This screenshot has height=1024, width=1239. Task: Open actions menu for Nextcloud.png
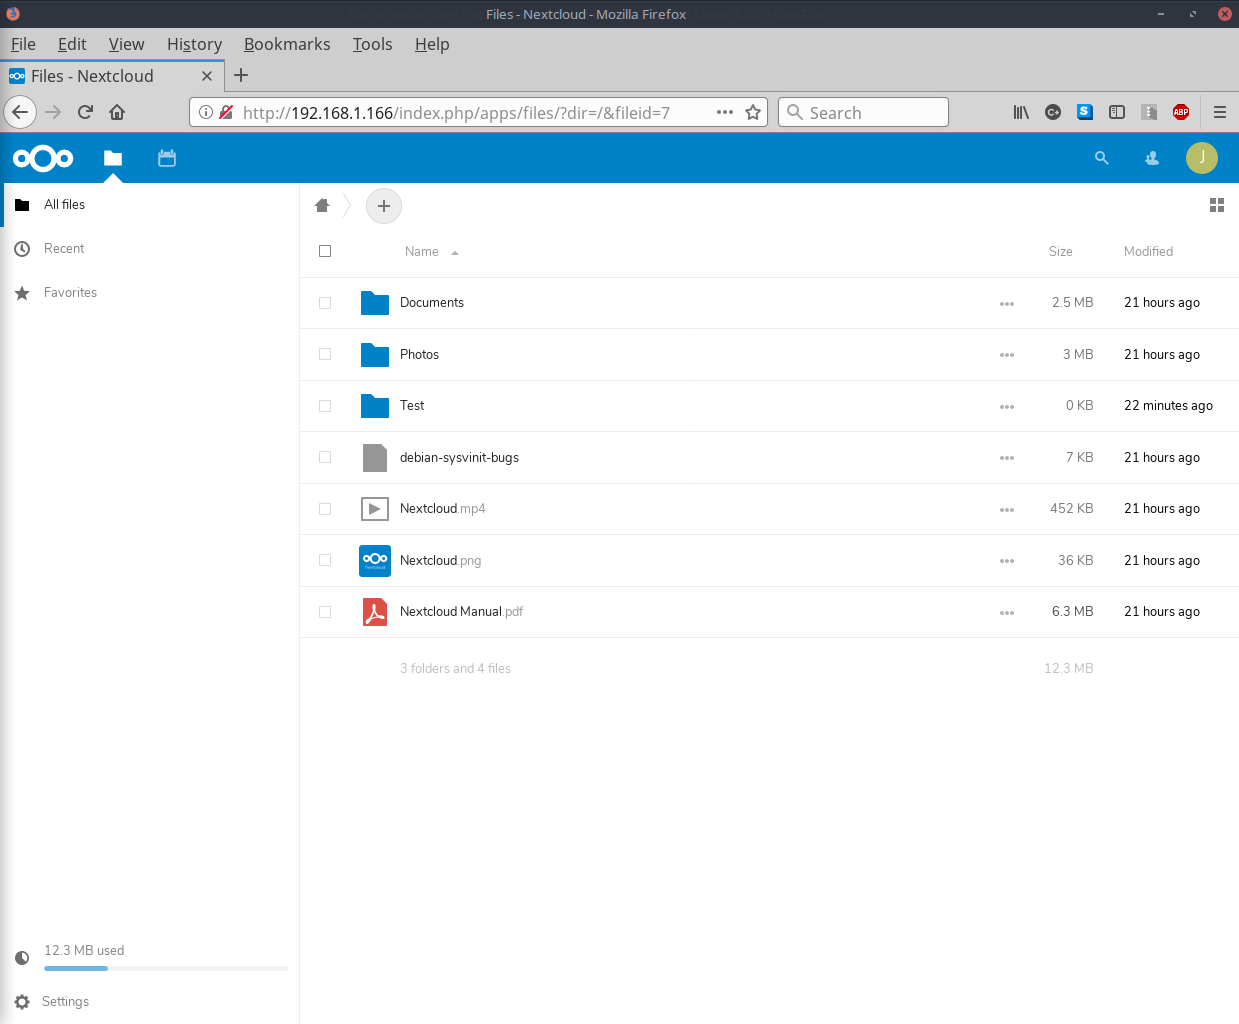click(x=1007, y=561)
